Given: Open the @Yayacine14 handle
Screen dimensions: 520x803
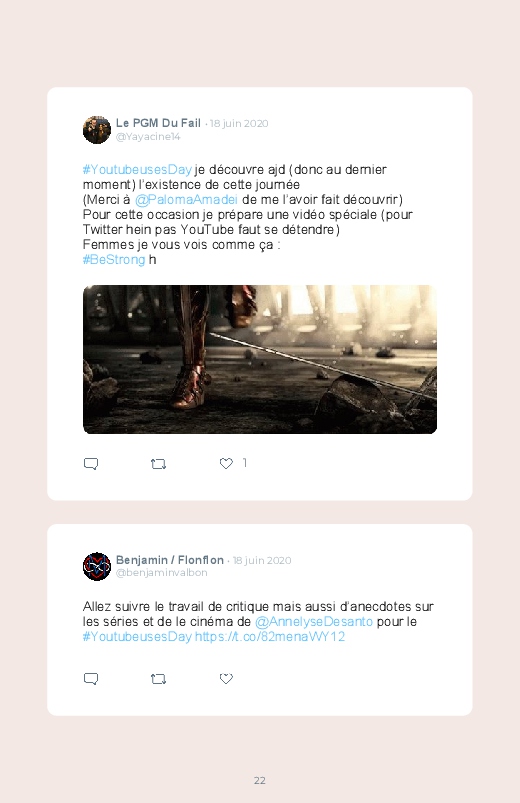Looking at the screenshot, I should pyautogui.click(x=148, y=137).
